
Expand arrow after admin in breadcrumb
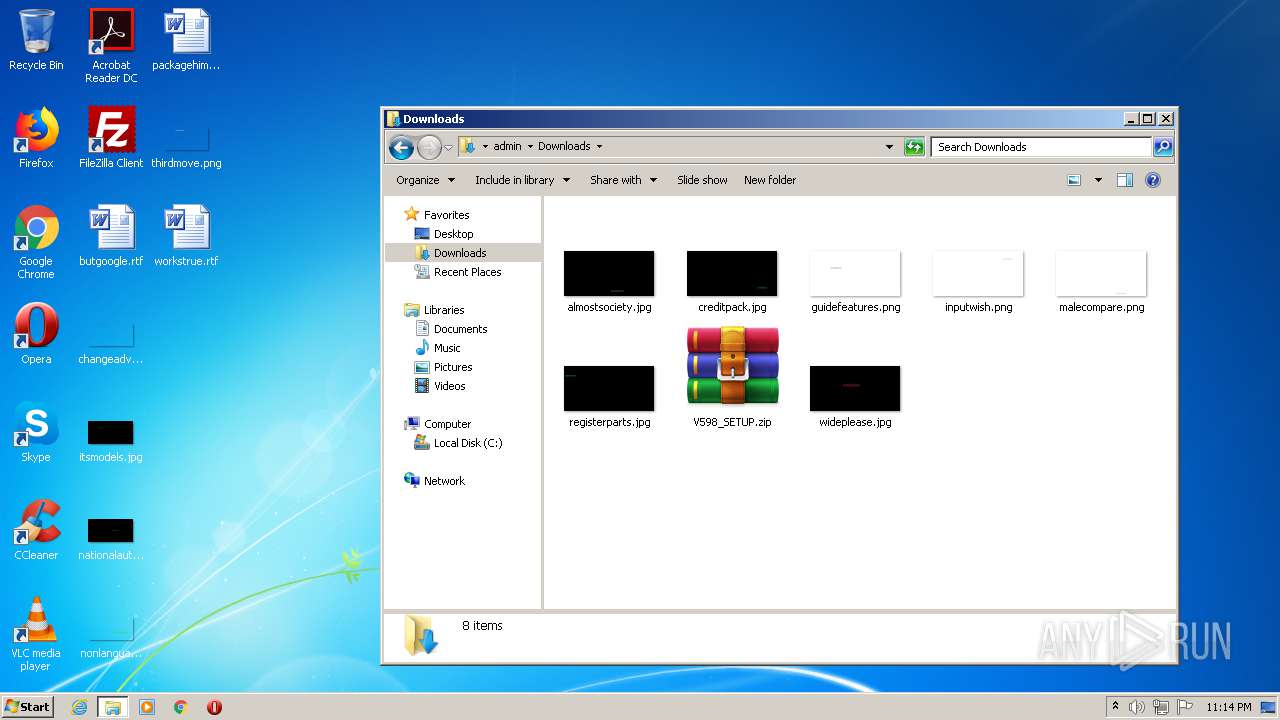pos(530,147)
